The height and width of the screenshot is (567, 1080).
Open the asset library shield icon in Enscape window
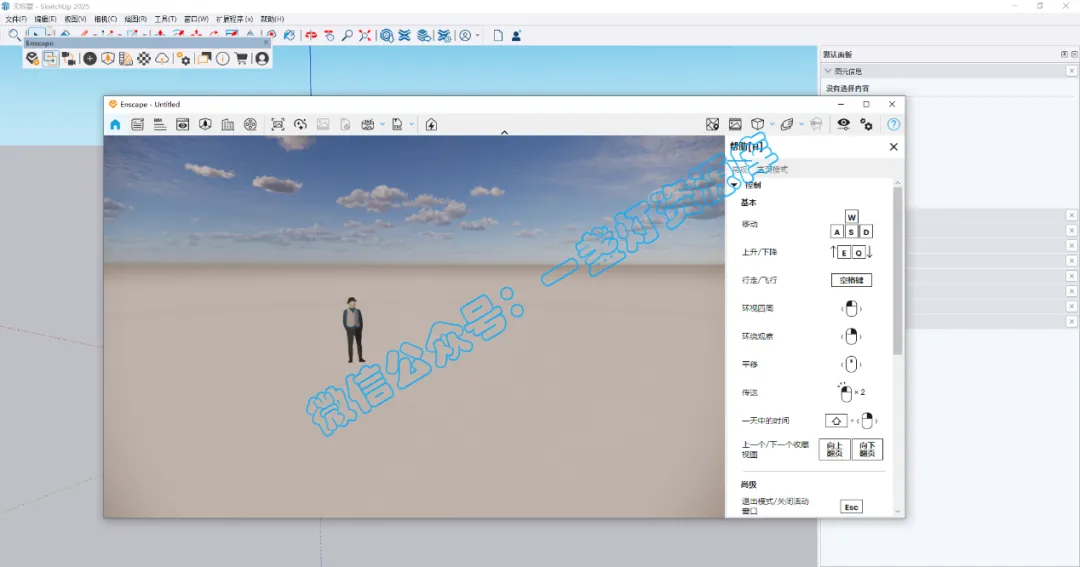point(205,125)
